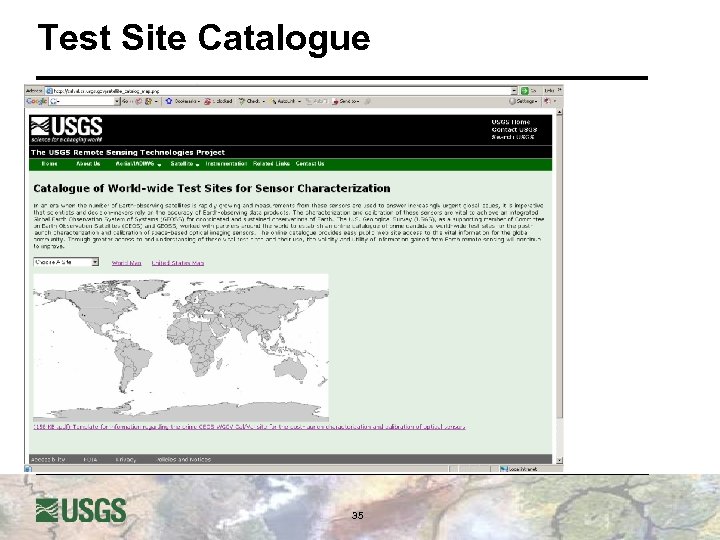
Task: Click the Send to button in Google toolbar
Action: tap(346, 101)
